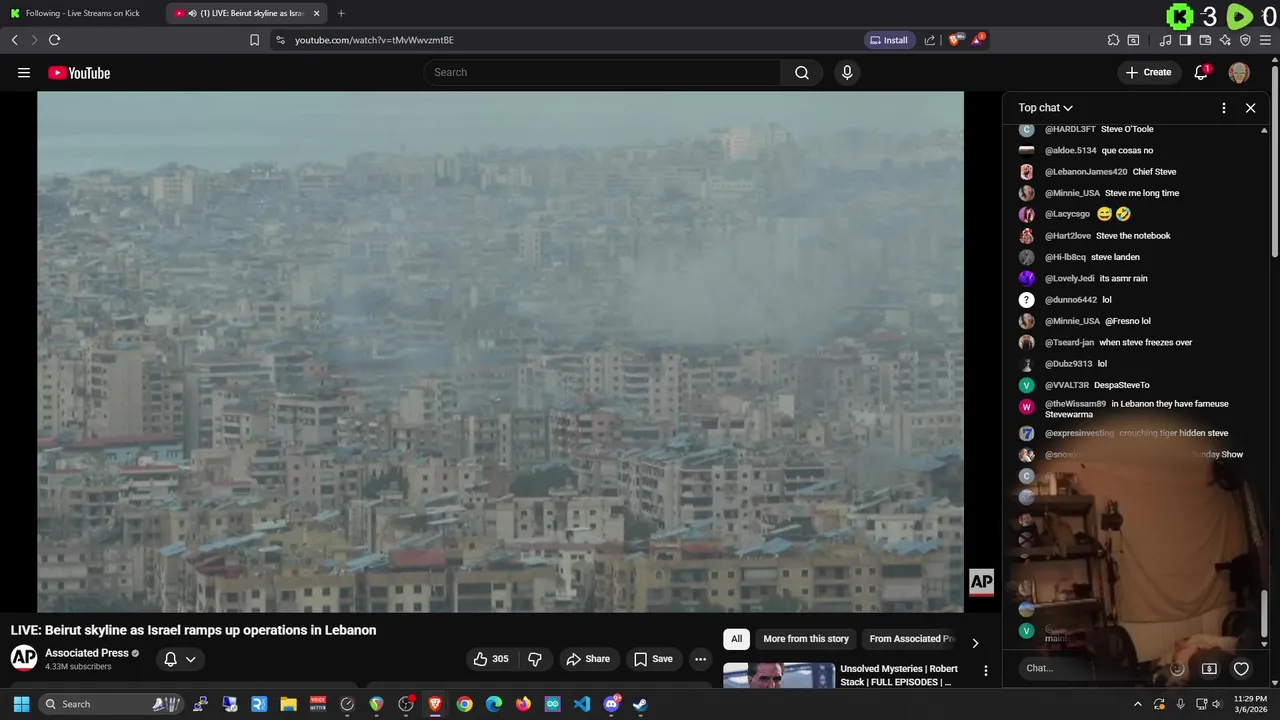1280x720 pixels.
Task: Open Google Chrome from taskbar
Action: pos(464,704)
